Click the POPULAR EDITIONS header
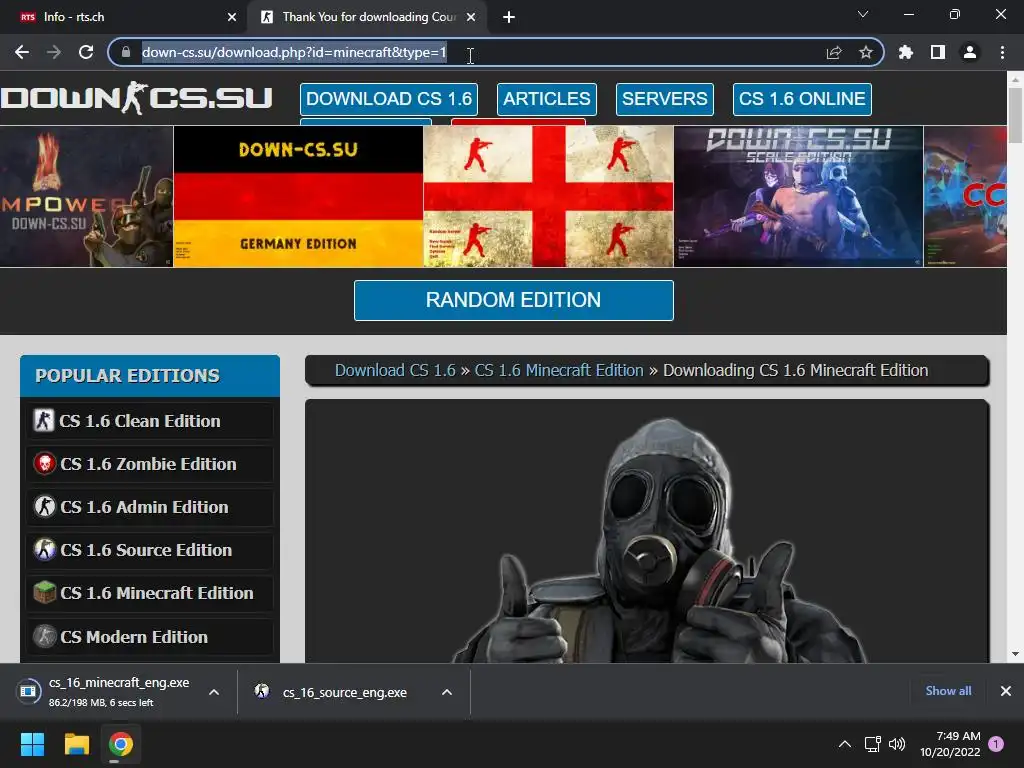1024x768 pixels. click(150, 376)
